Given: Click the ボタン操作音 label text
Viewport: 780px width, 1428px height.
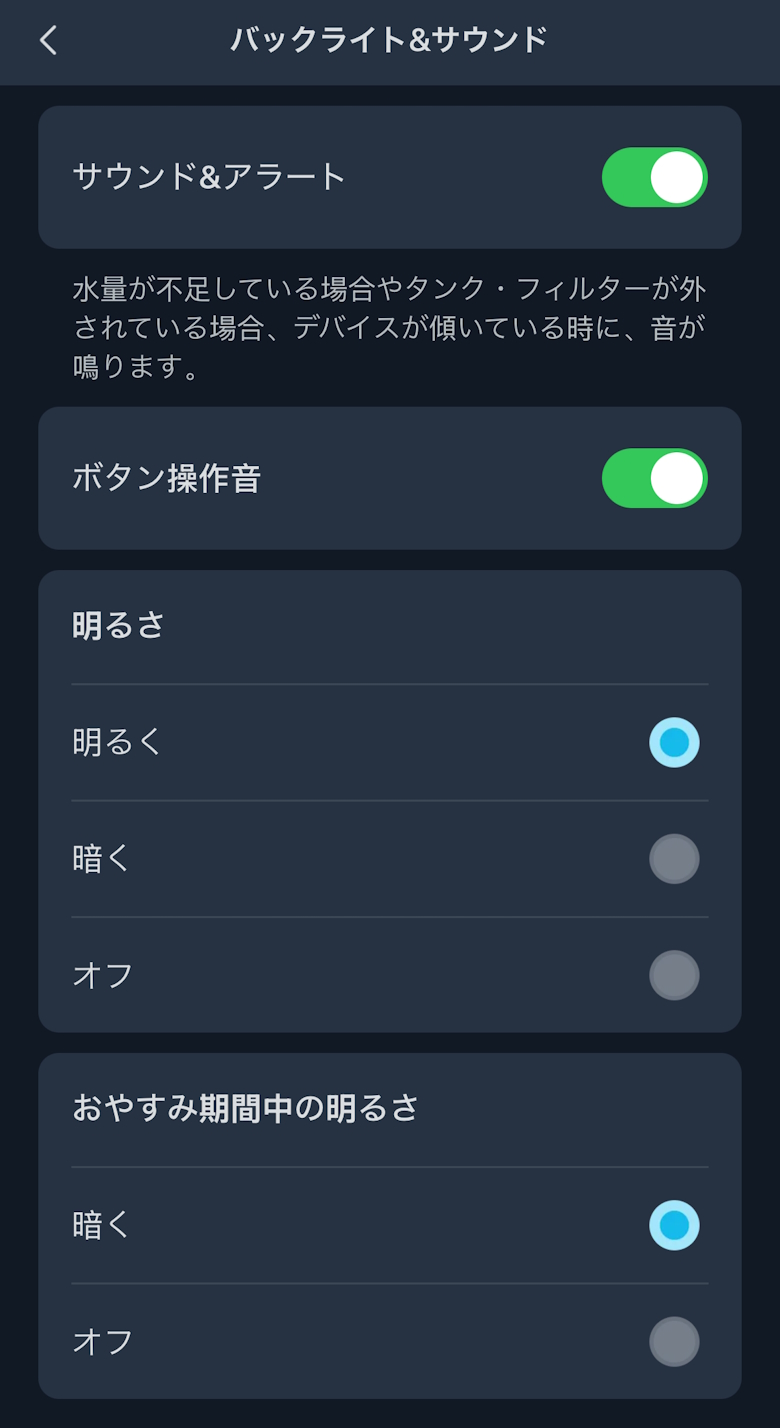Looking at the screenshot, I should 166,478.
